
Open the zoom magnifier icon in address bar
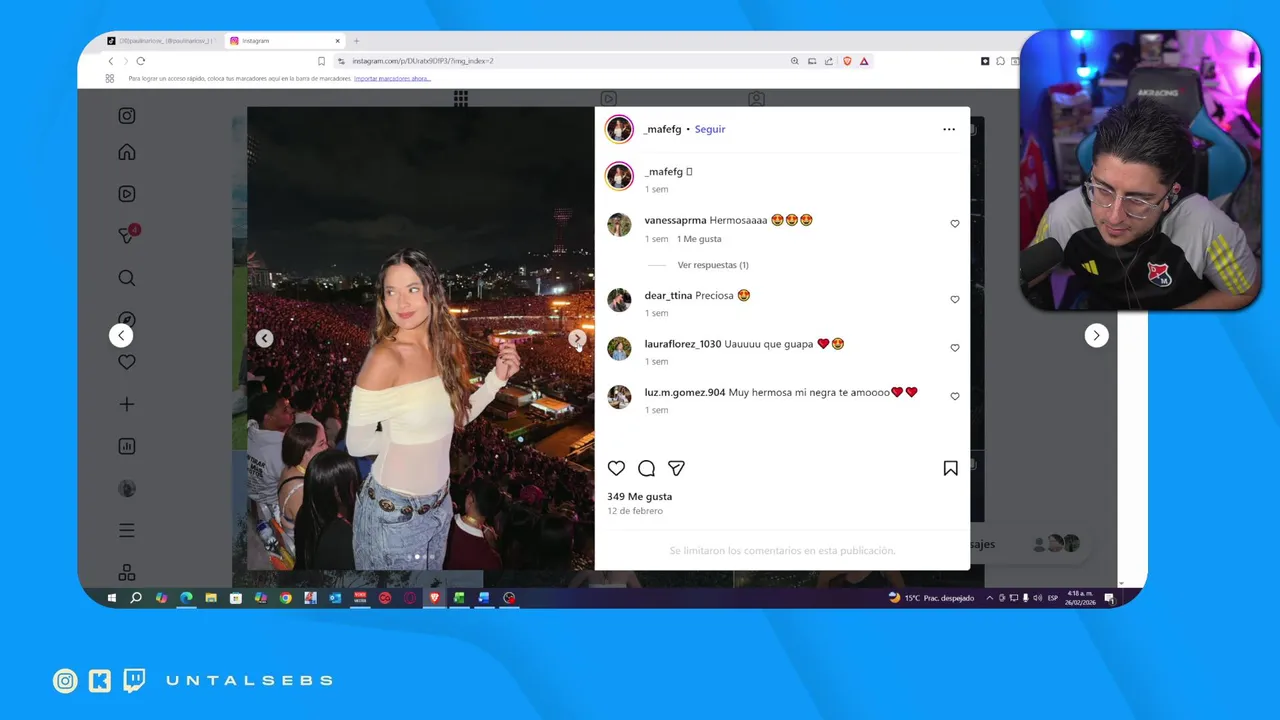795,61
